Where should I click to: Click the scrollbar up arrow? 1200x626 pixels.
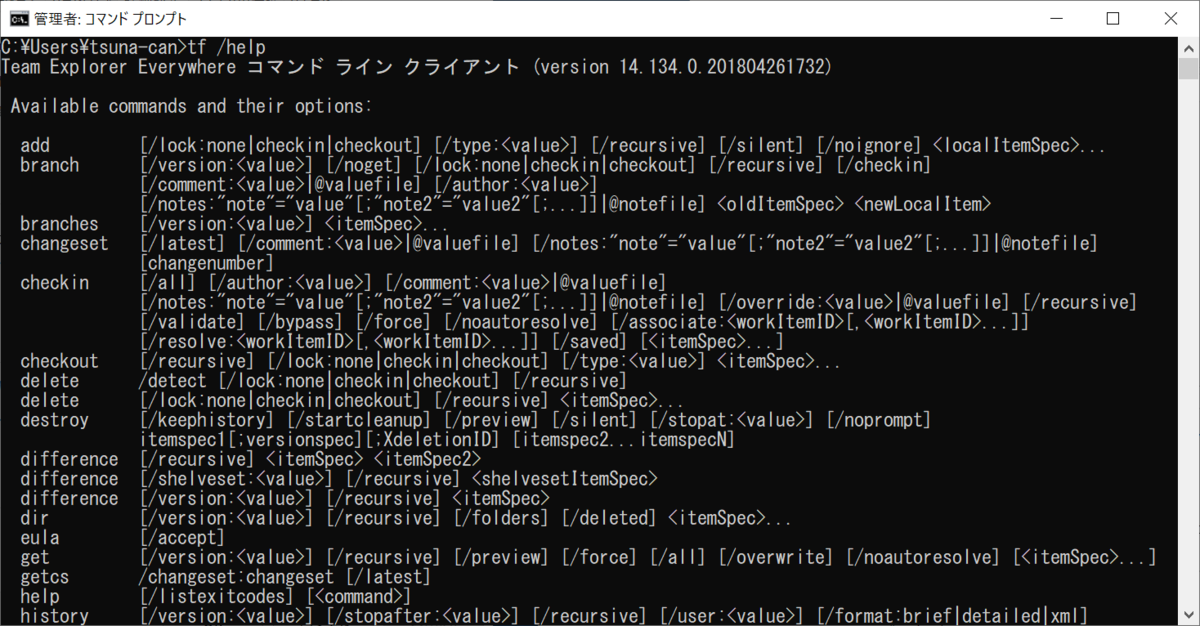[1188, 46]
